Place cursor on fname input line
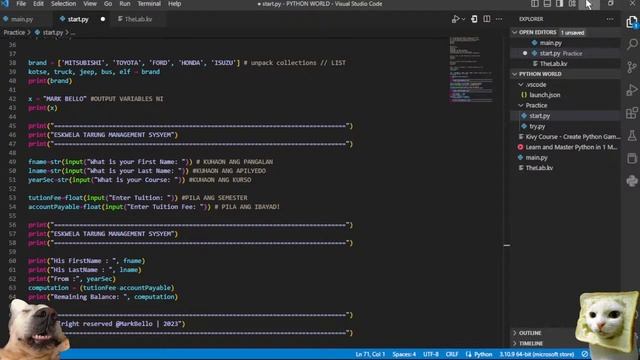 point(151,162)
